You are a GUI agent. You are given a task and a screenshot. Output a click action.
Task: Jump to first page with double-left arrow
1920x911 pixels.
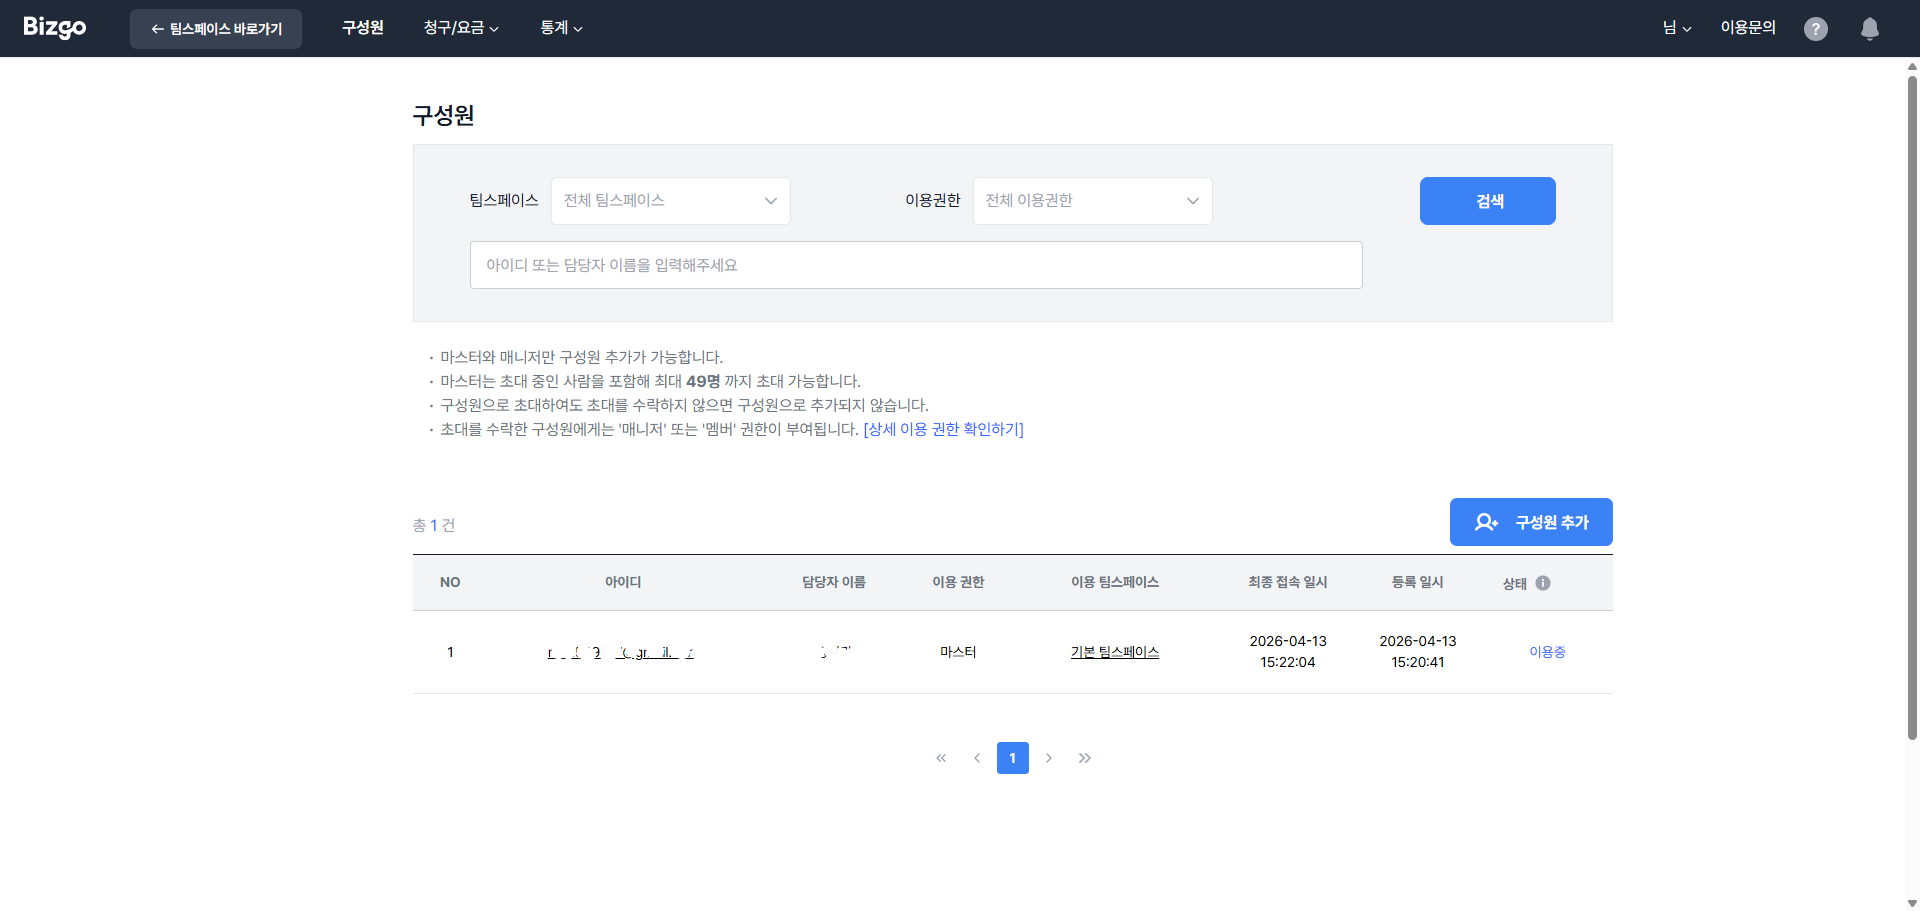pos(940,758)
